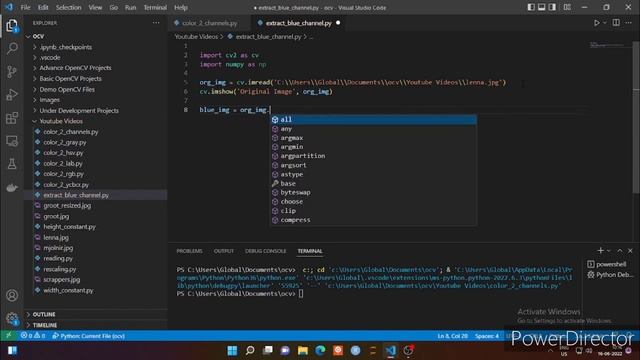
Task: Switch to the Debug Console tab
Action: [265, 251]
